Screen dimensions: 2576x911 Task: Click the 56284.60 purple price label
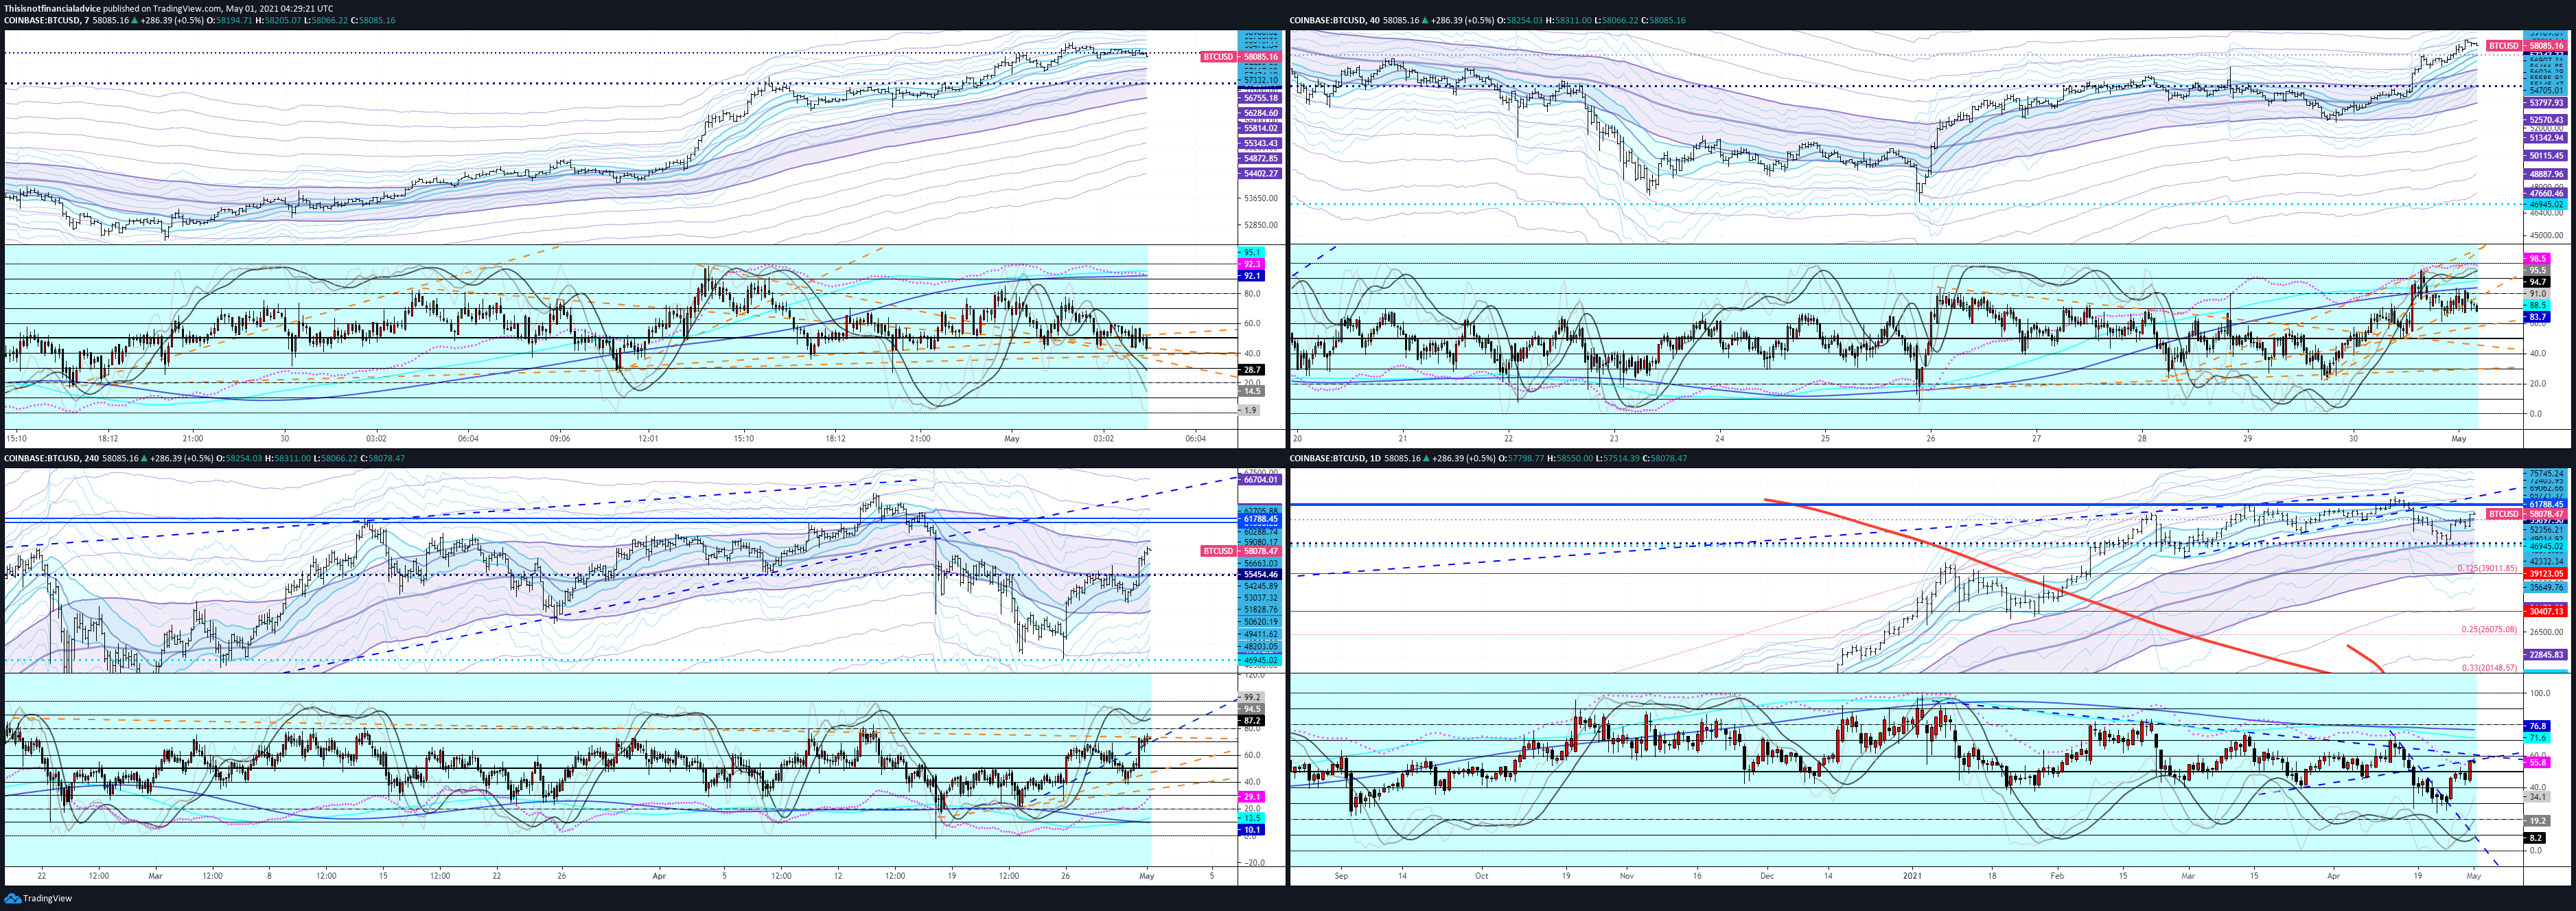(x=1260, y=113)
